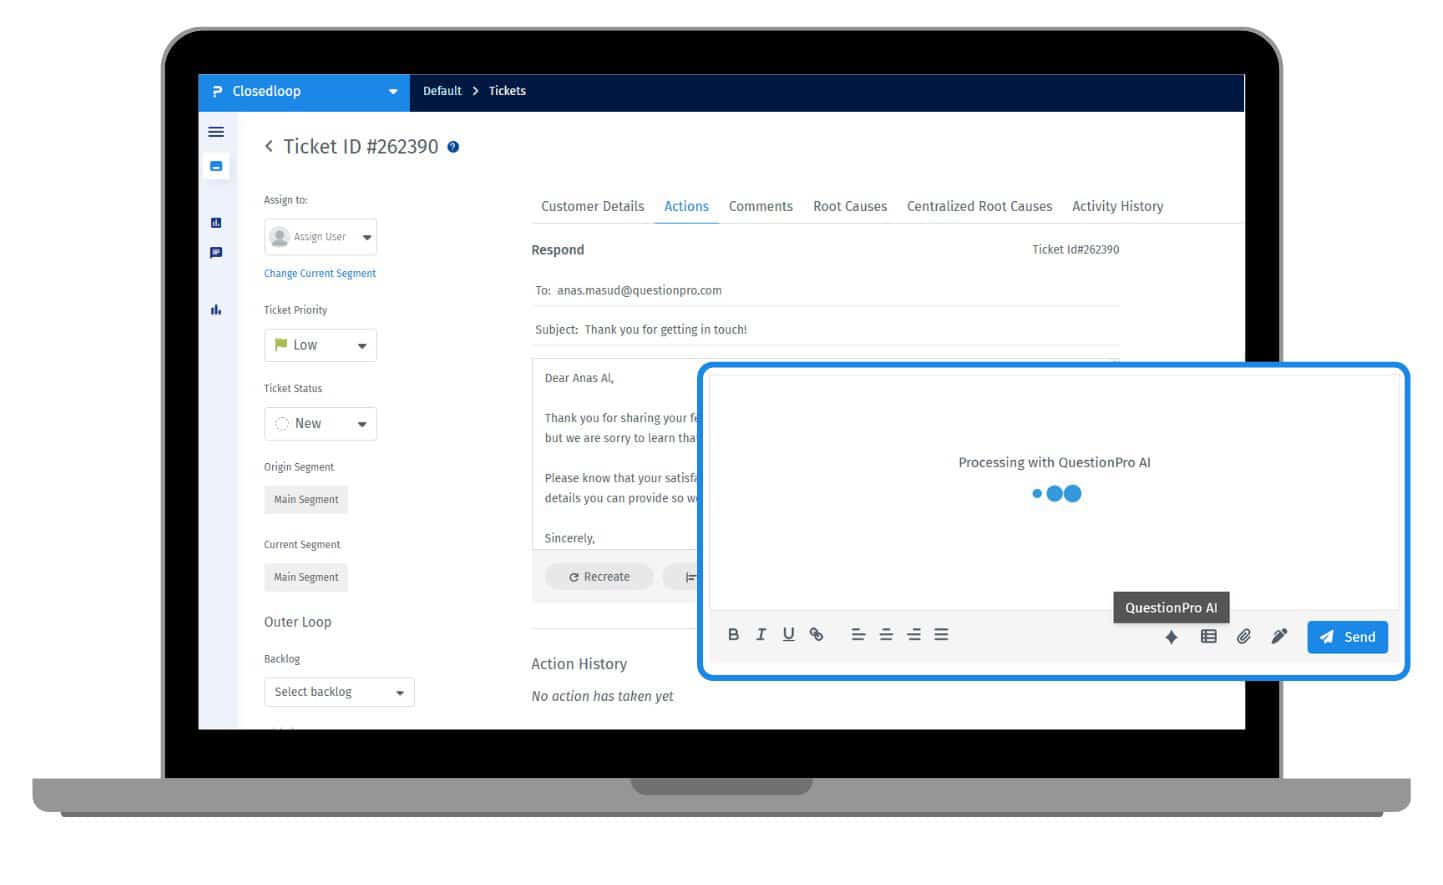Viewport: 1443px width, 885px height.
Task: Switch to the Customer Details tab
Action: click(x=592, y=206)
